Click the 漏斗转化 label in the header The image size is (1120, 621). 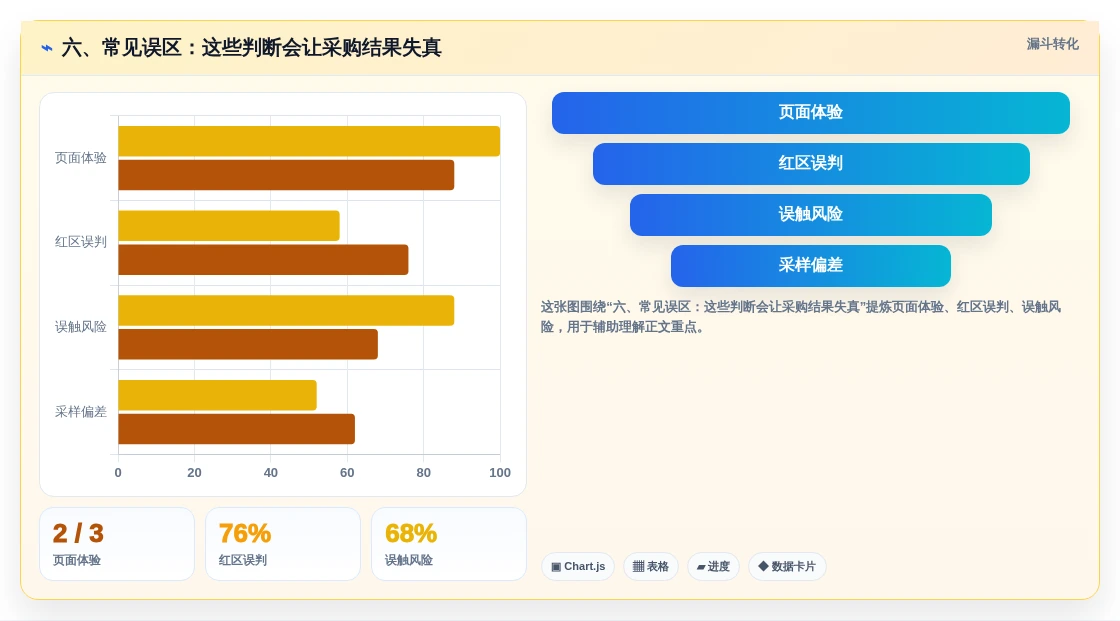(1052, 44)
